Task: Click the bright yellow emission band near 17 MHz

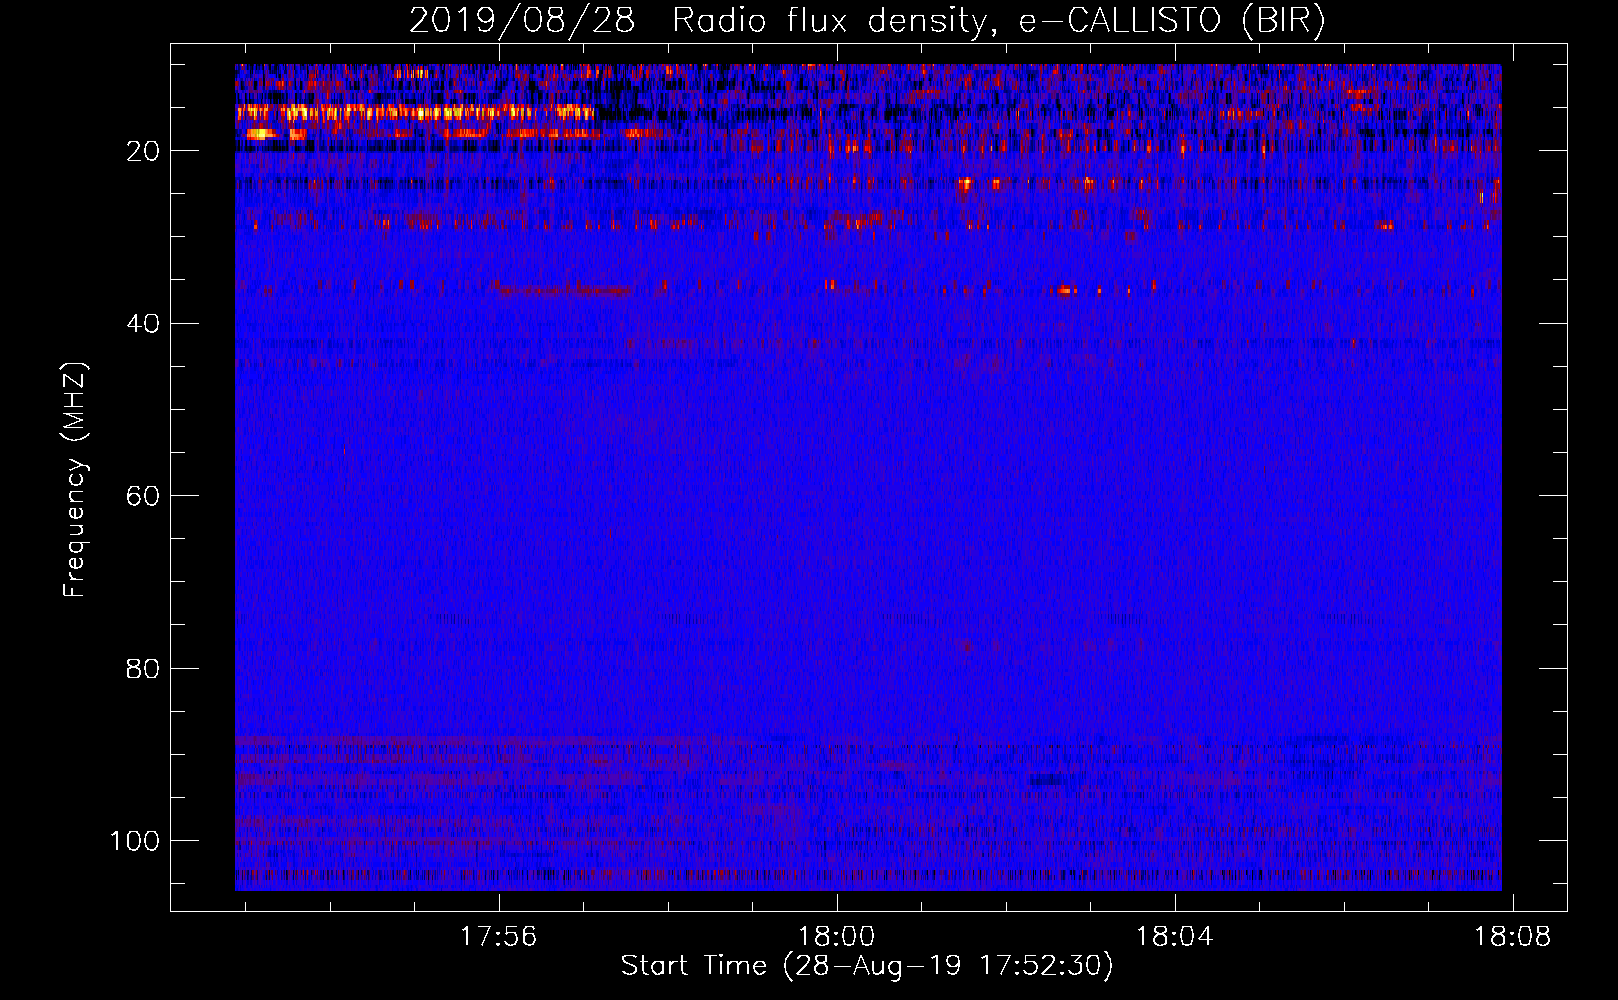Action: (x=415, y=112)
